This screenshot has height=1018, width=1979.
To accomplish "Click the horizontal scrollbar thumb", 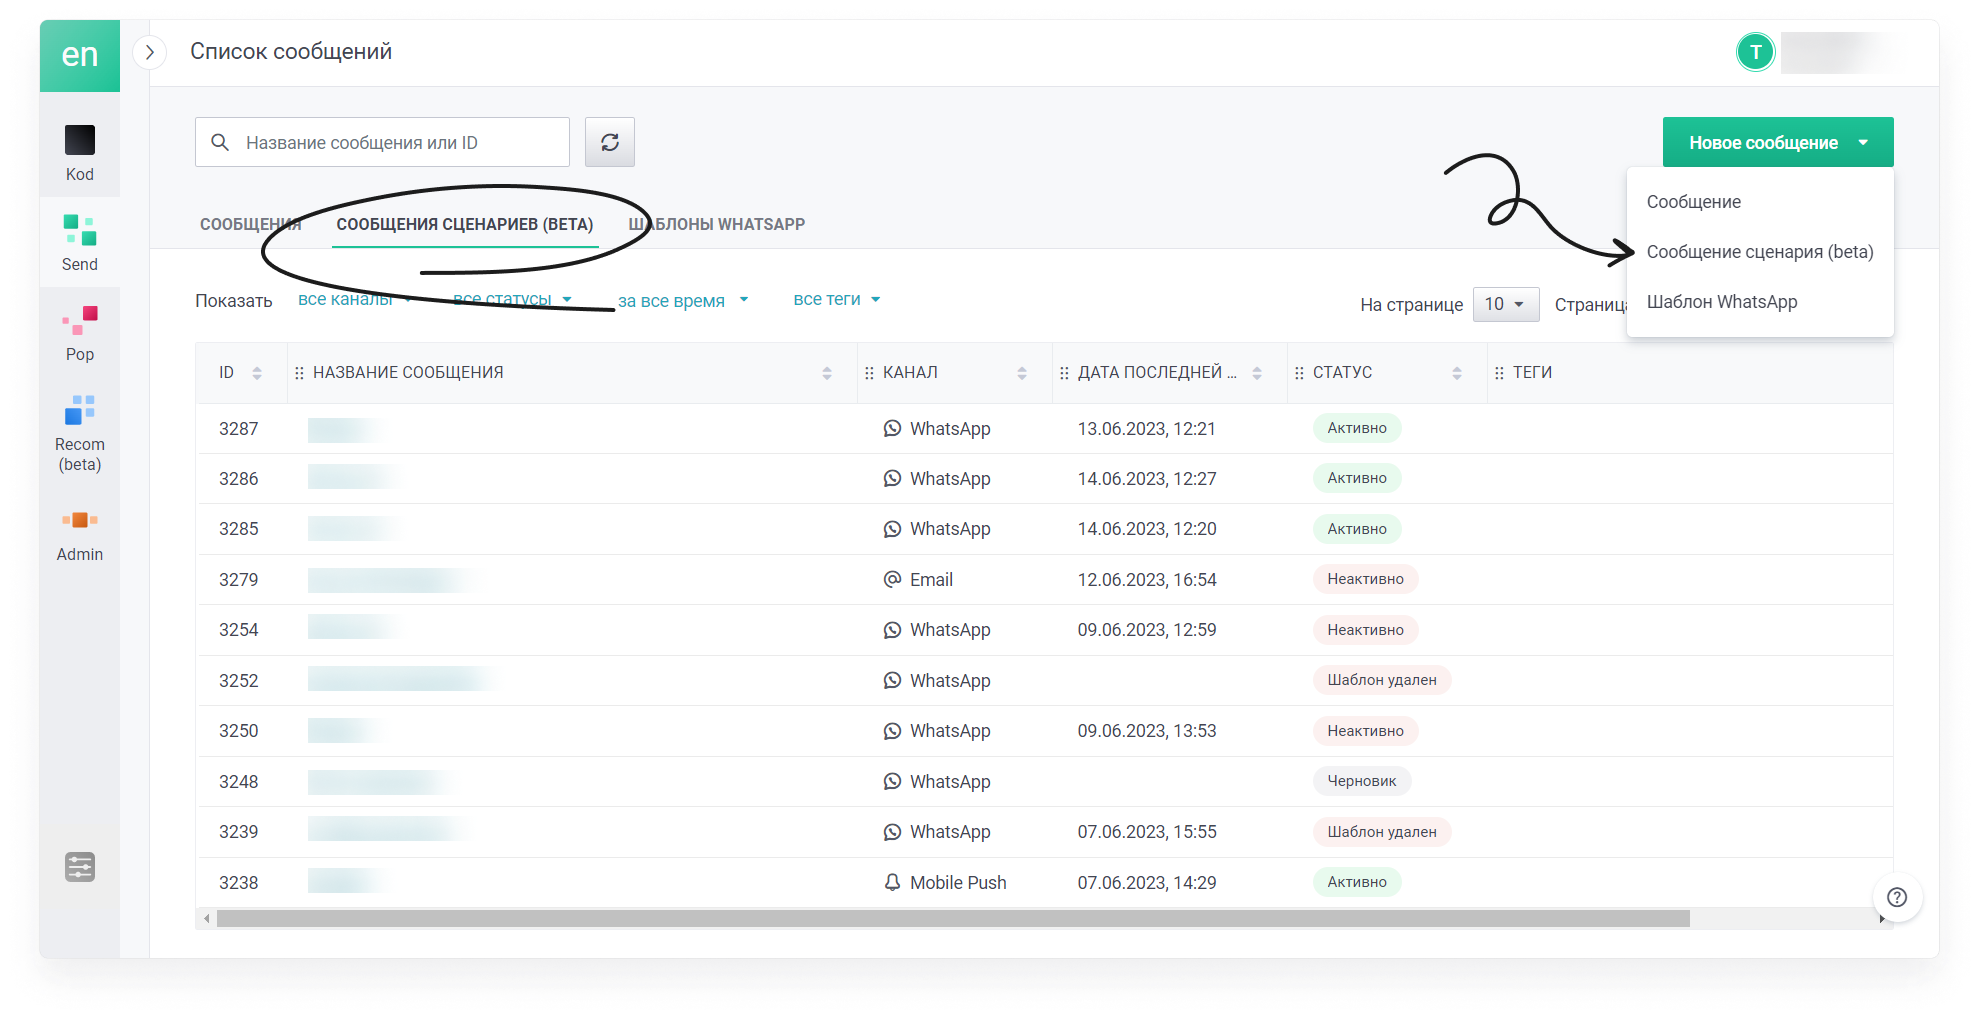I will tap(953, 918).
